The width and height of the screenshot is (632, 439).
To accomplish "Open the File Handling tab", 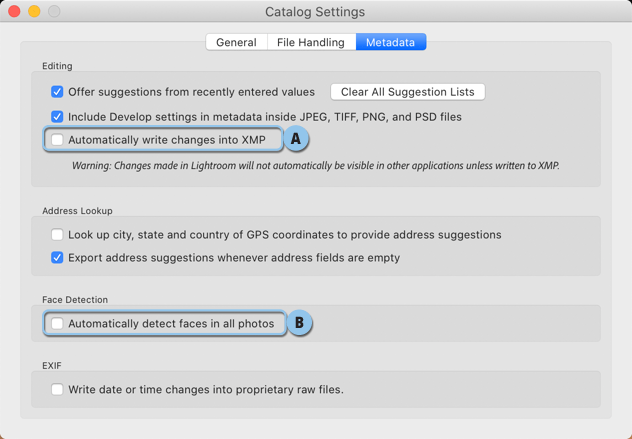I will (311, 42).
